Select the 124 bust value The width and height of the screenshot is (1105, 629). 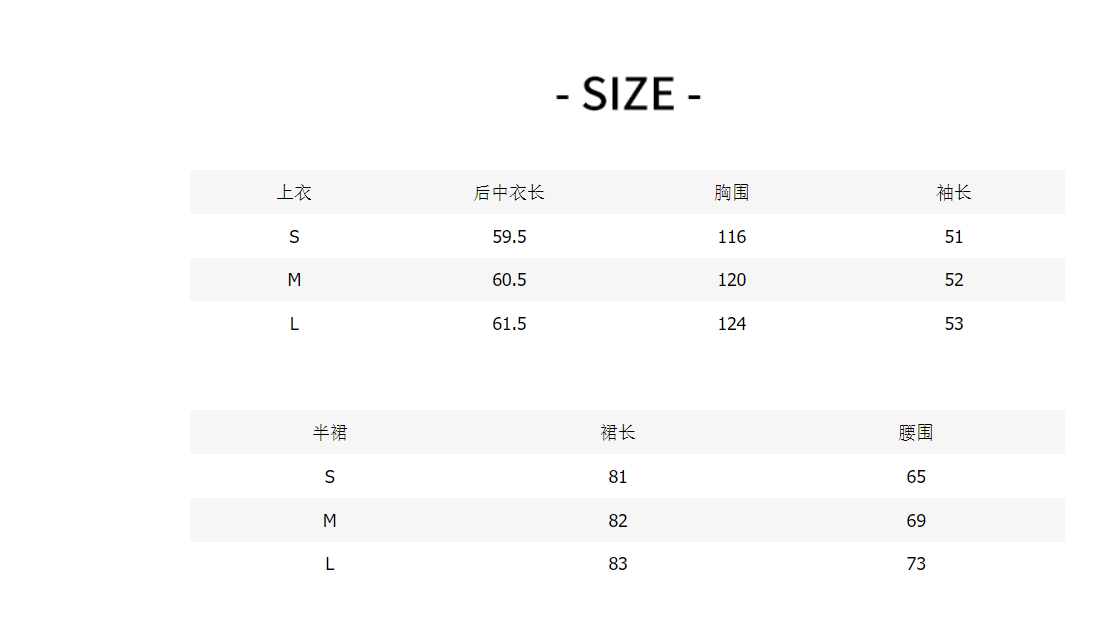(x=732, y=324)
